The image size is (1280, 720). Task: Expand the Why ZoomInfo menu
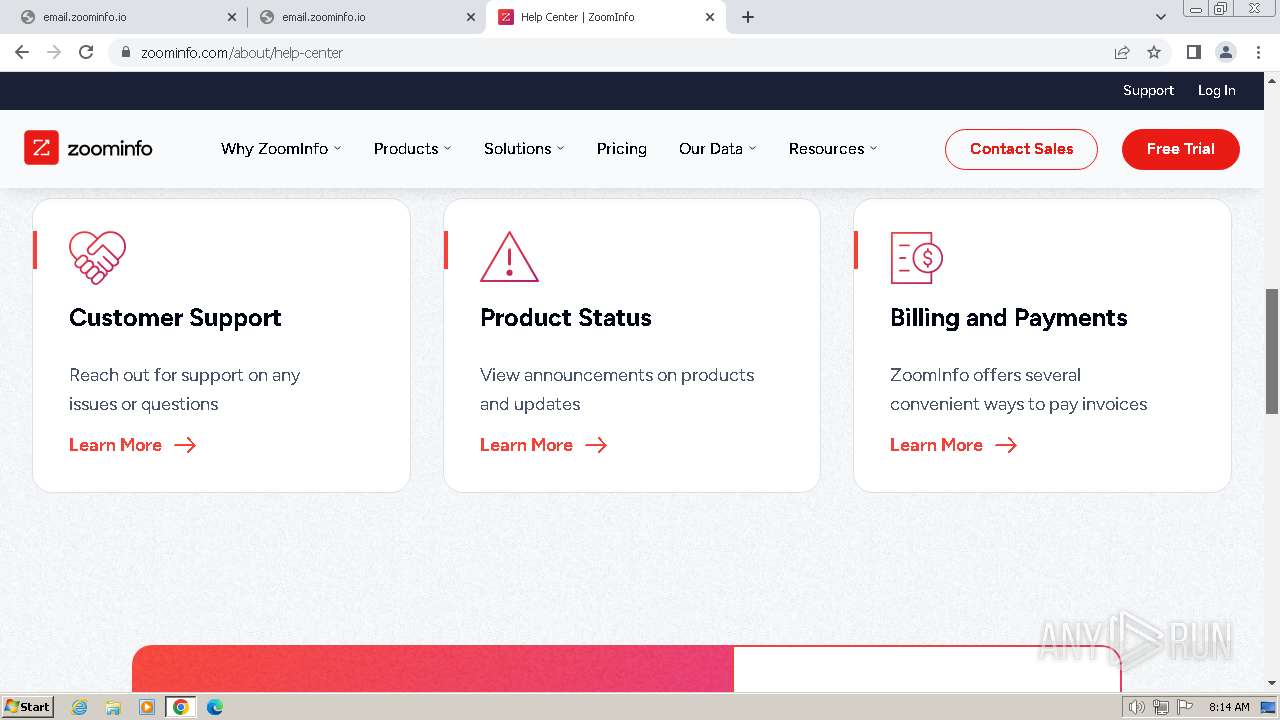coord(281,148)
